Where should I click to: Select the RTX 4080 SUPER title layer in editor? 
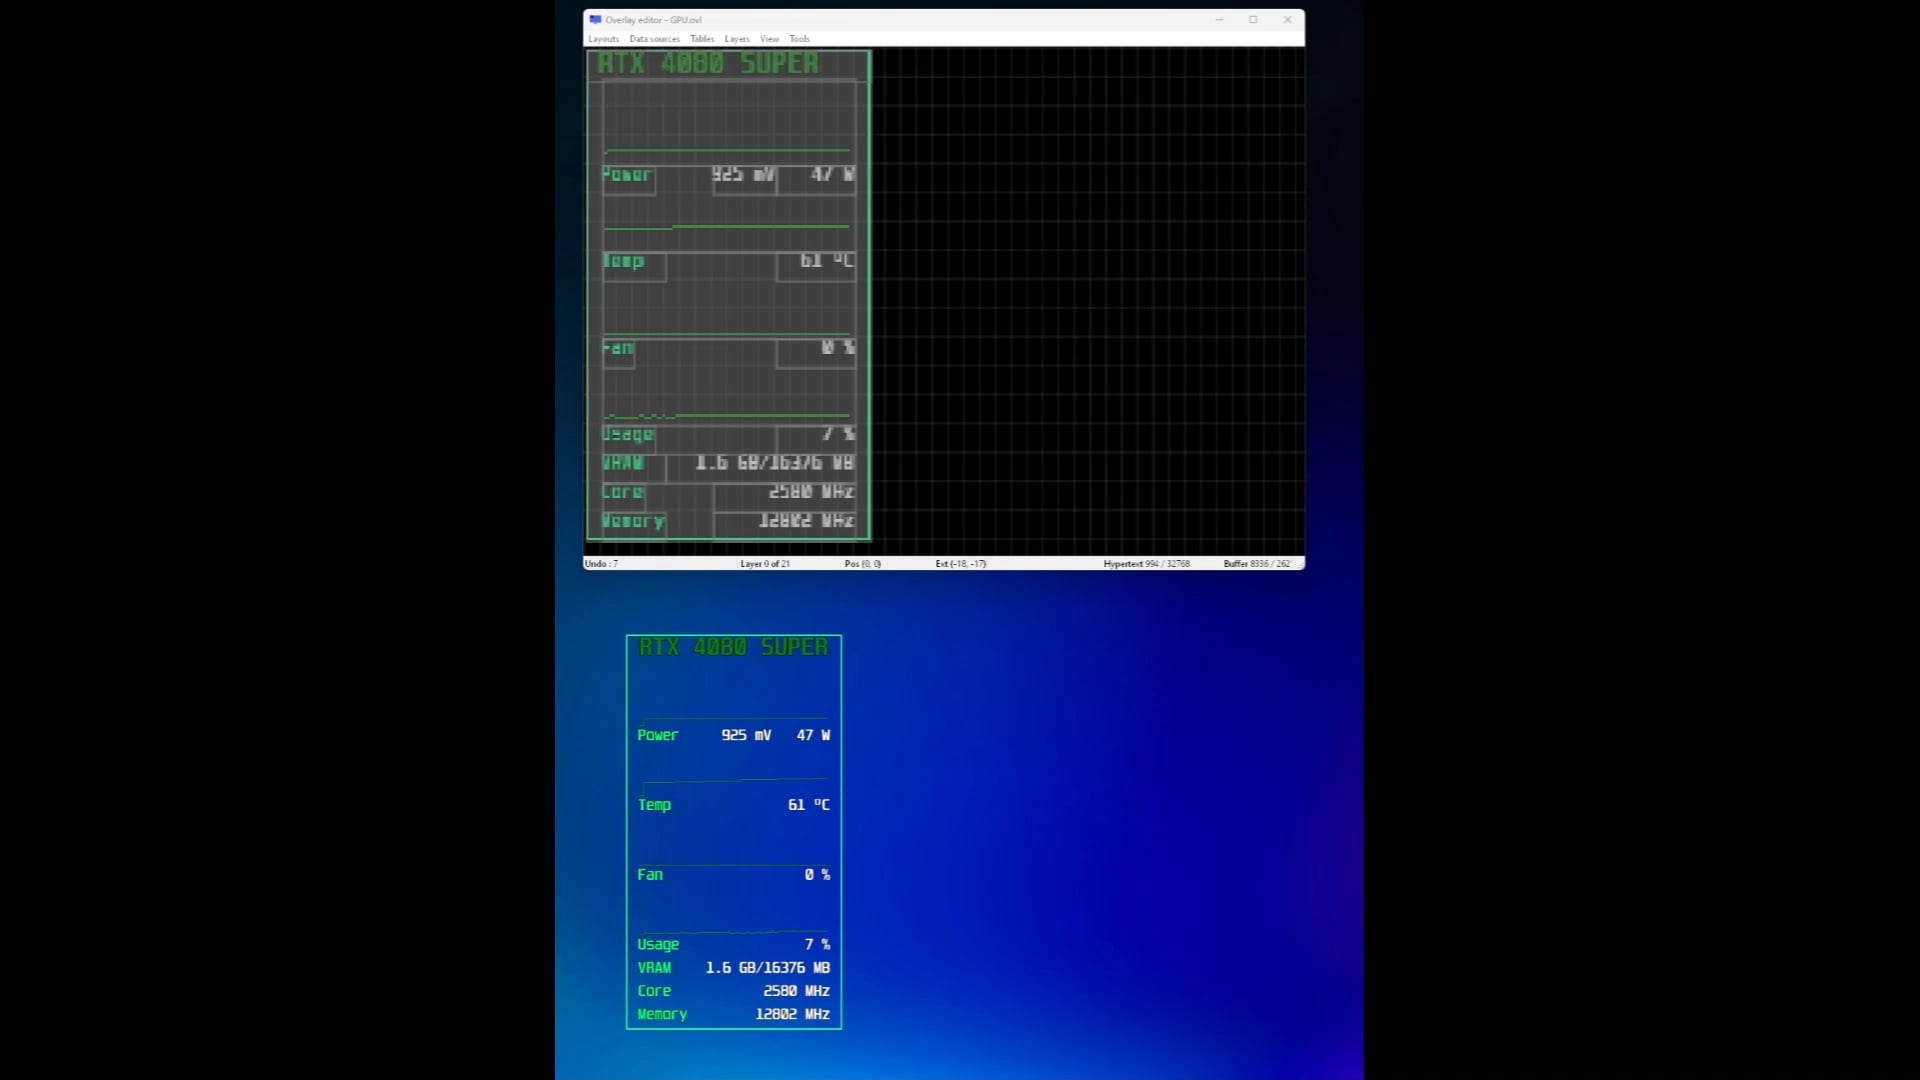pos(708,64)
